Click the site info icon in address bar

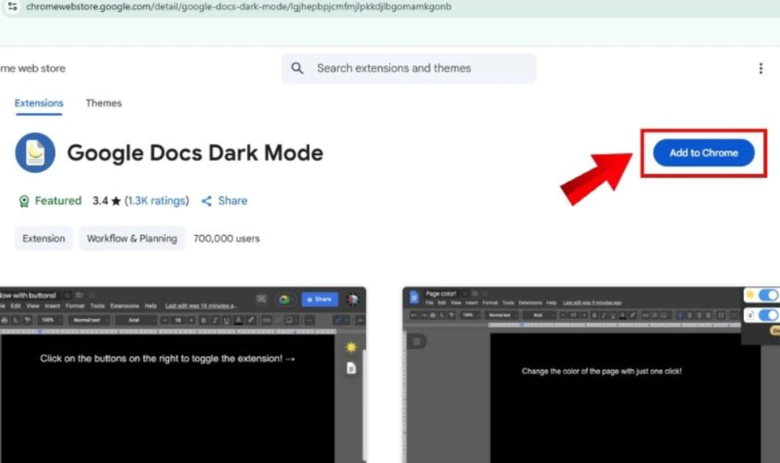click(12, 6)
